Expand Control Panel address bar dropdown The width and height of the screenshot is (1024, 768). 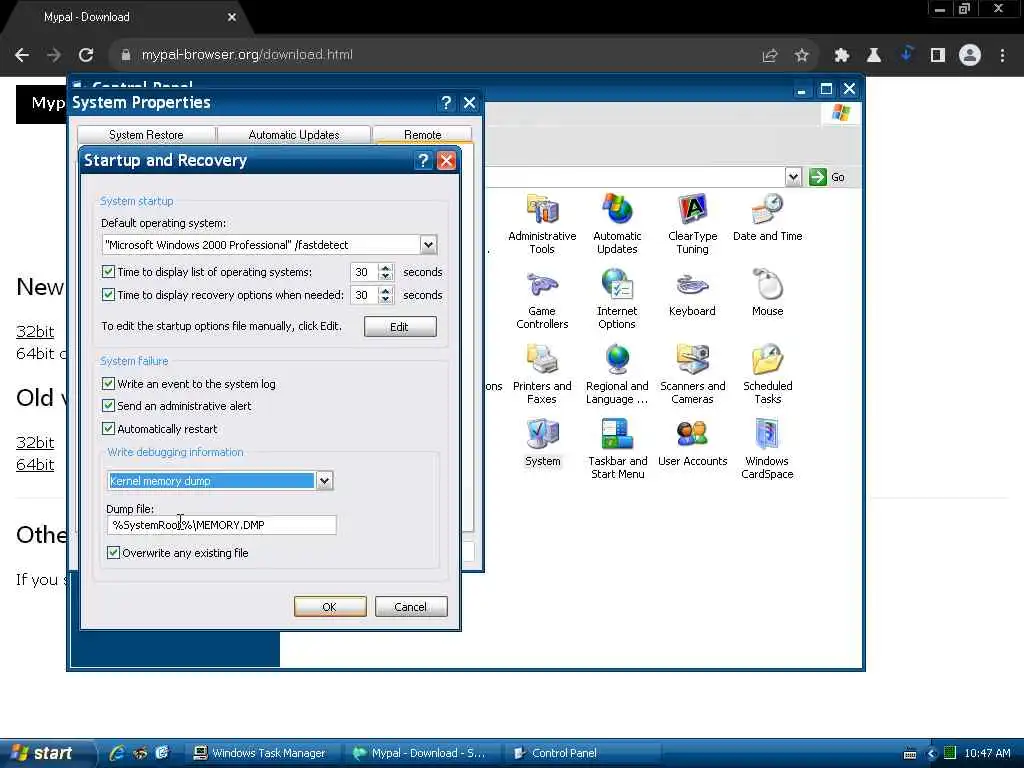(793, 177)
